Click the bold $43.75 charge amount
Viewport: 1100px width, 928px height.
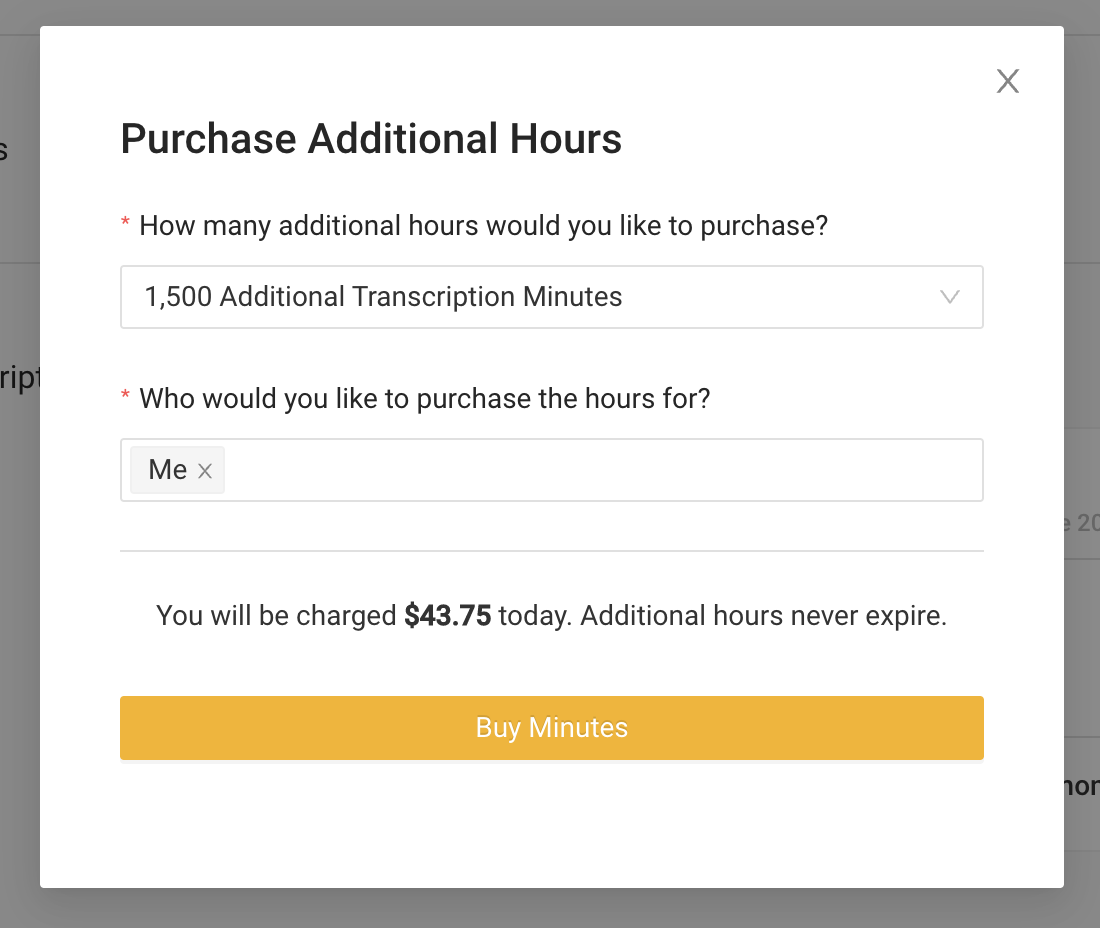[x=447, y=616]
